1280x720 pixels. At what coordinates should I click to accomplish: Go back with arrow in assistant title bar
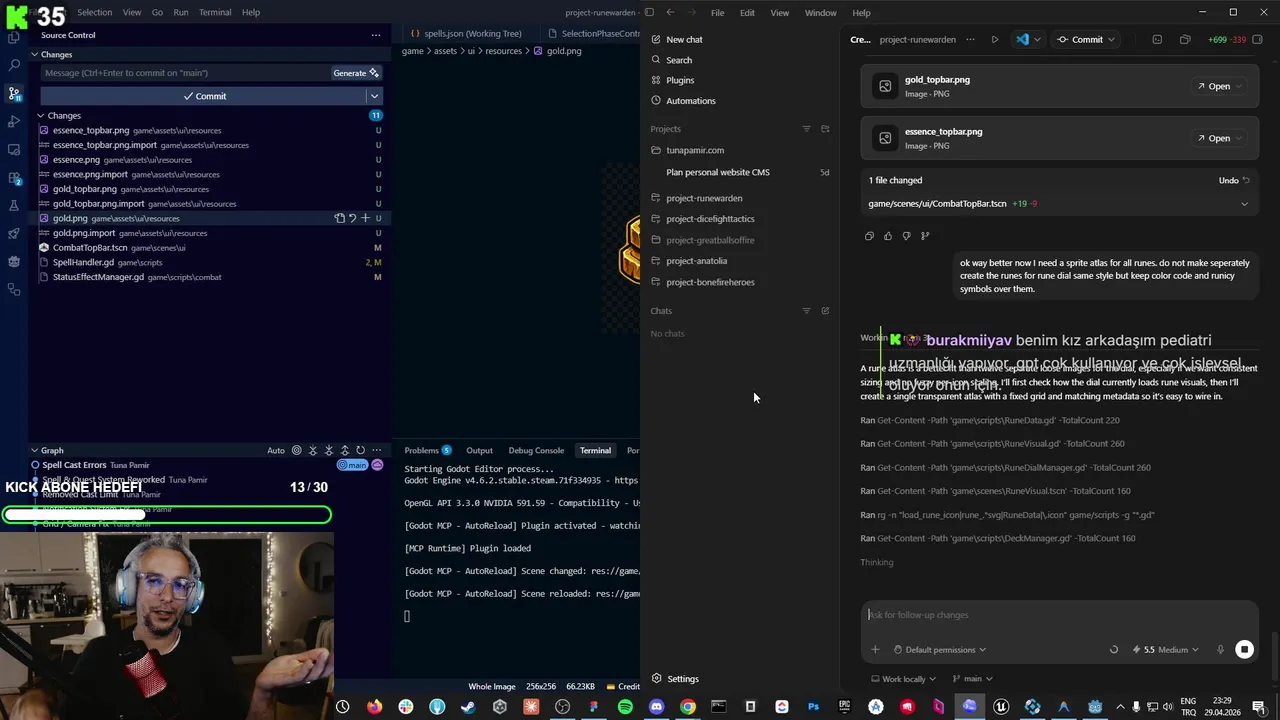670,12
